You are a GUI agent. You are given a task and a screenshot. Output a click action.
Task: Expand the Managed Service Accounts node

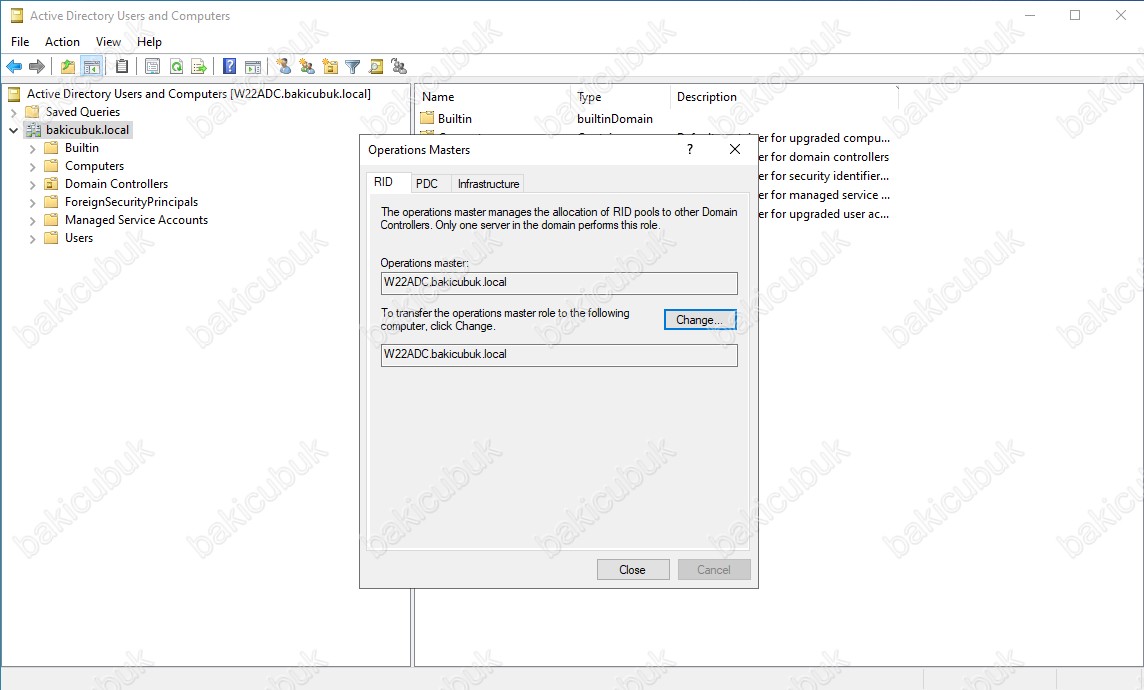tap(33, 220)
